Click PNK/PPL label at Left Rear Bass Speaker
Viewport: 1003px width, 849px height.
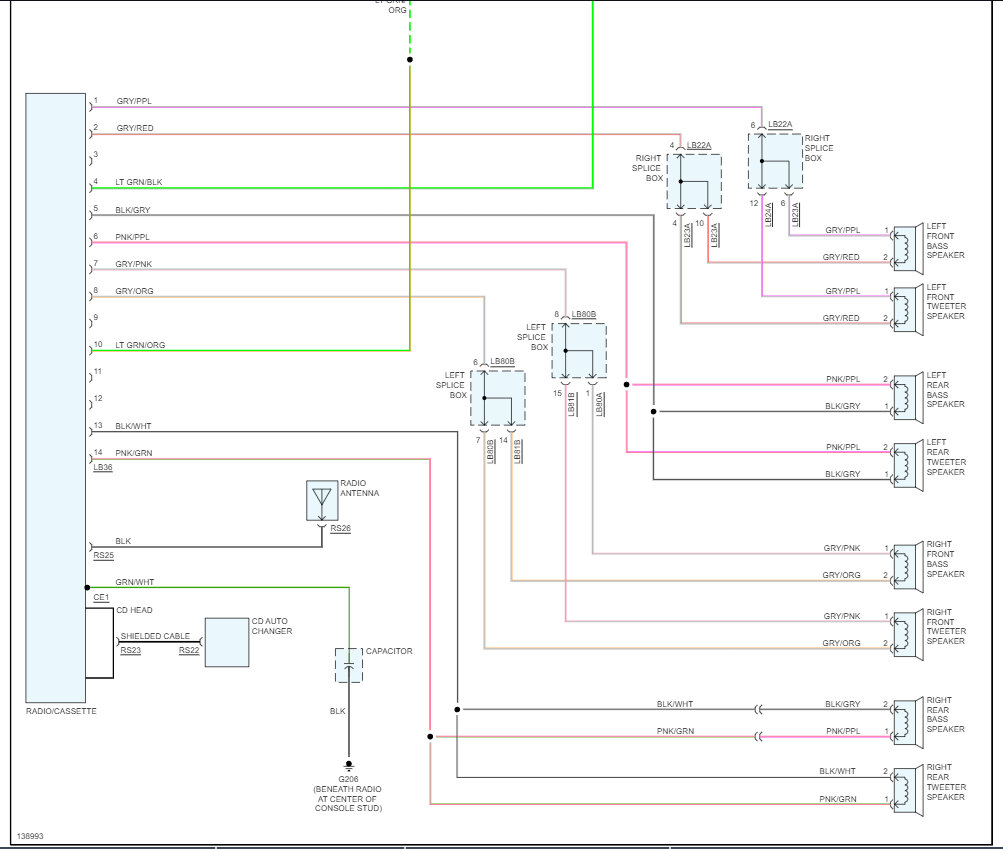click(843, 379)
